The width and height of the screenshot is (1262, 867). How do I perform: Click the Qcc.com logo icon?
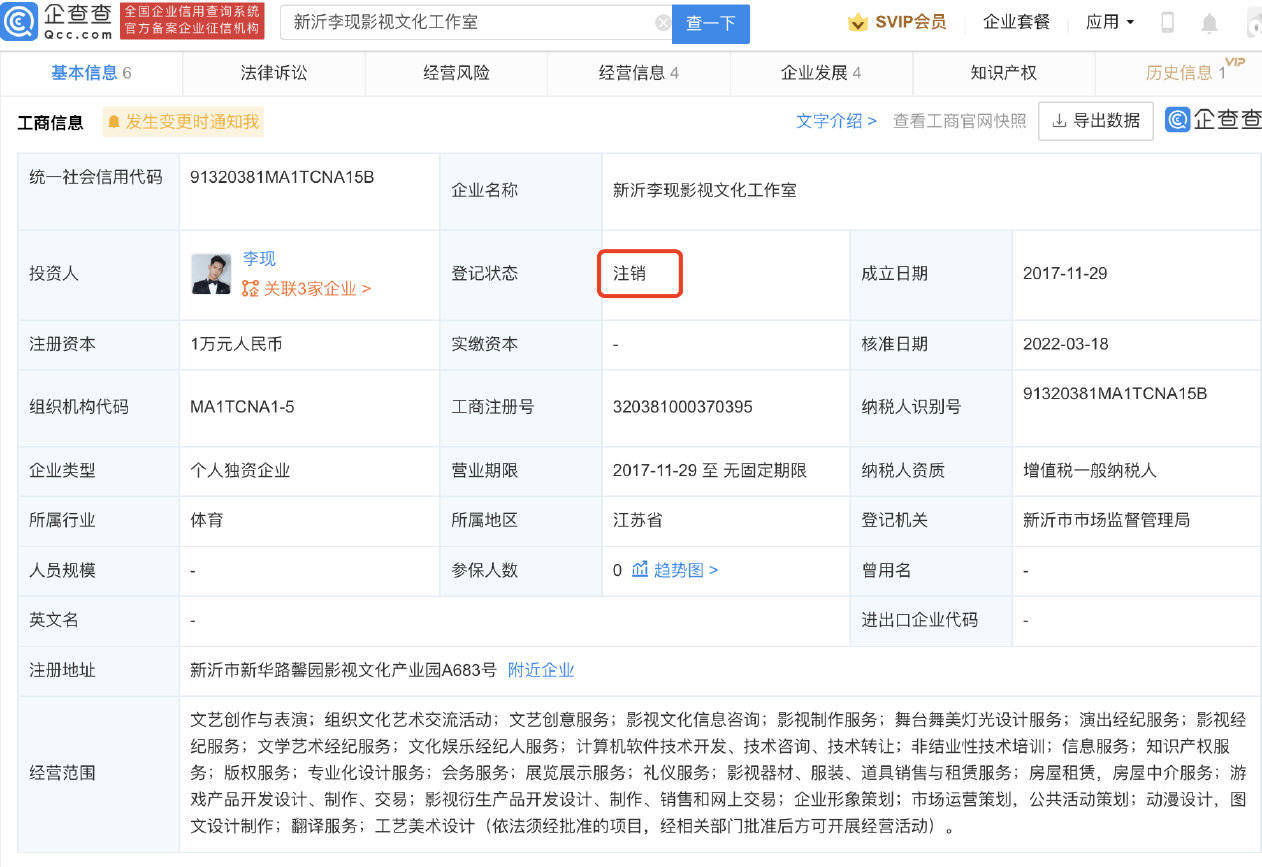(20, 21)
